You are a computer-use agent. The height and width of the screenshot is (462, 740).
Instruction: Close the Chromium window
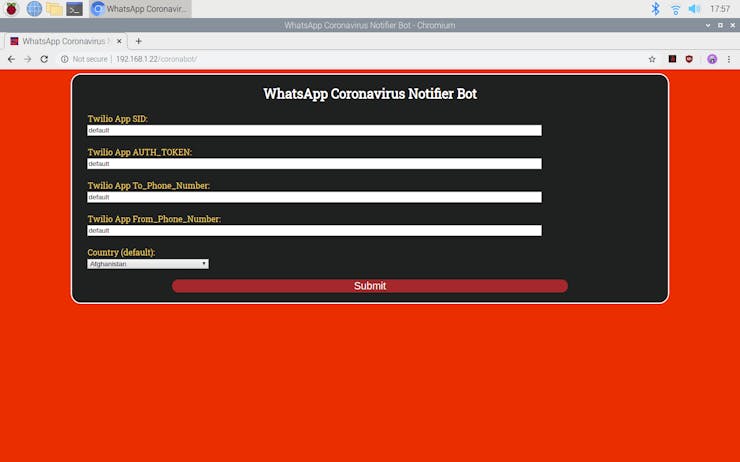732,25
